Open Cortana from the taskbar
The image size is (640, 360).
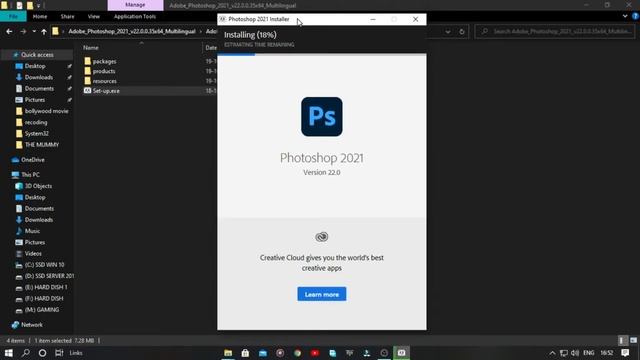(42, 353)
